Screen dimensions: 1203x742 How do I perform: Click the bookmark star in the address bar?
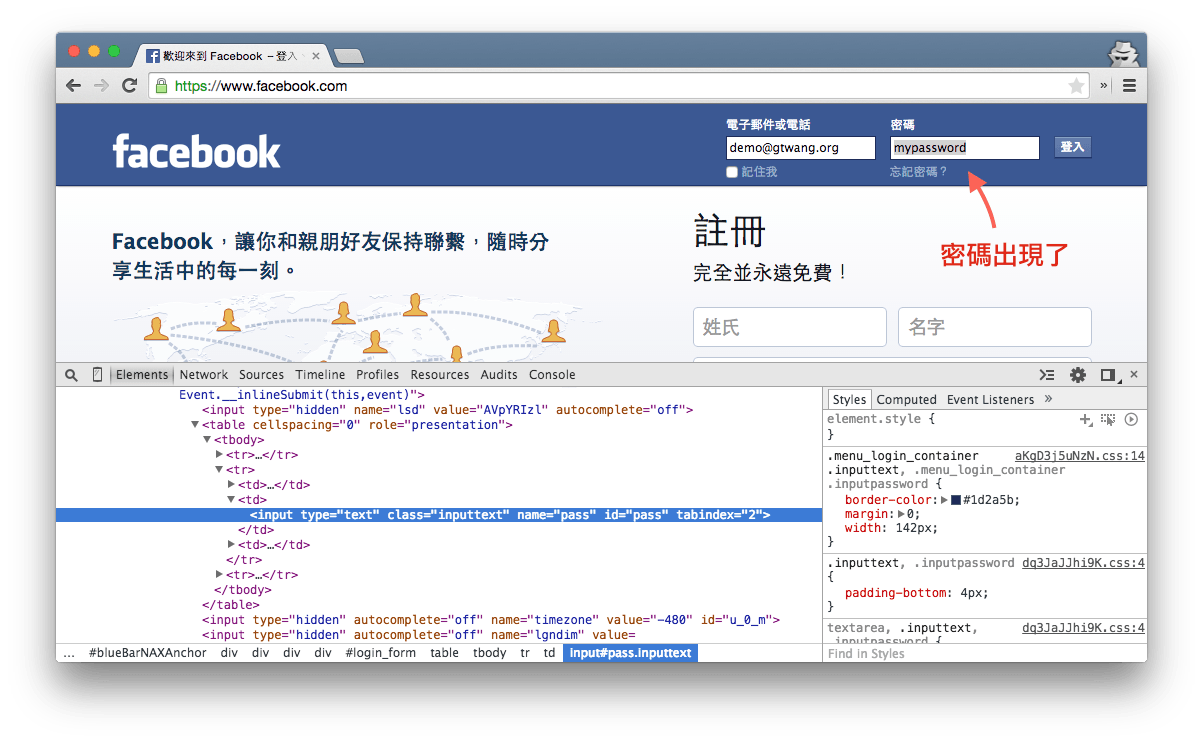point(1076,86)
